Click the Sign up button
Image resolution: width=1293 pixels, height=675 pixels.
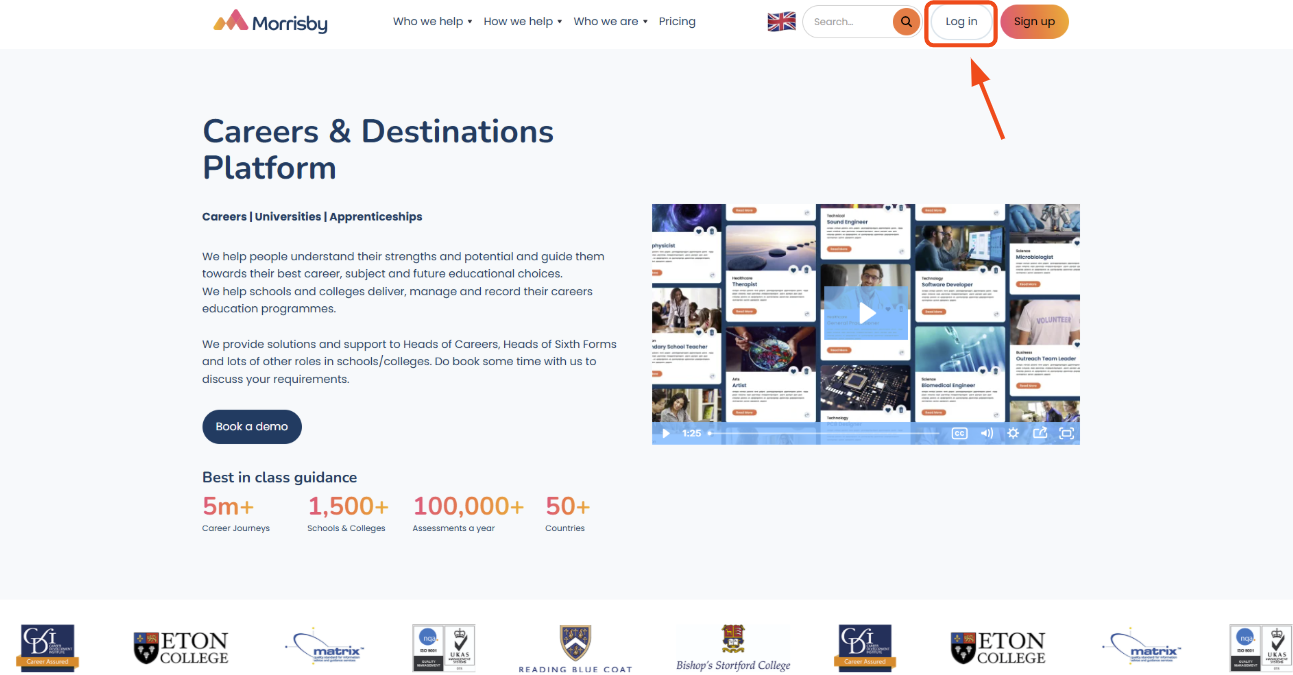1034,22
